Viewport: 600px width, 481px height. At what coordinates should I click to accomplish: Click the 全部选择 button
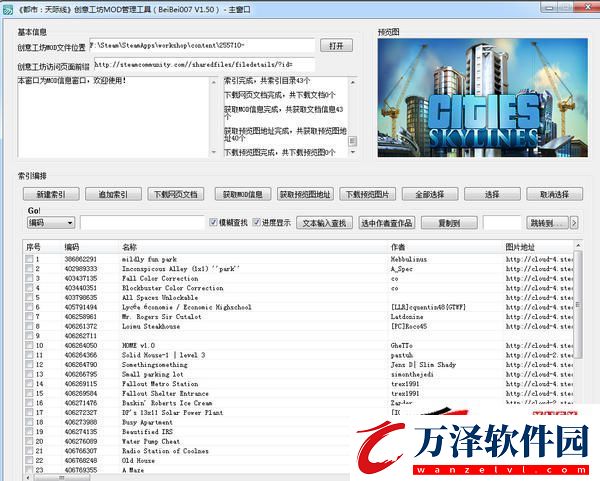(x=430, y=194)
